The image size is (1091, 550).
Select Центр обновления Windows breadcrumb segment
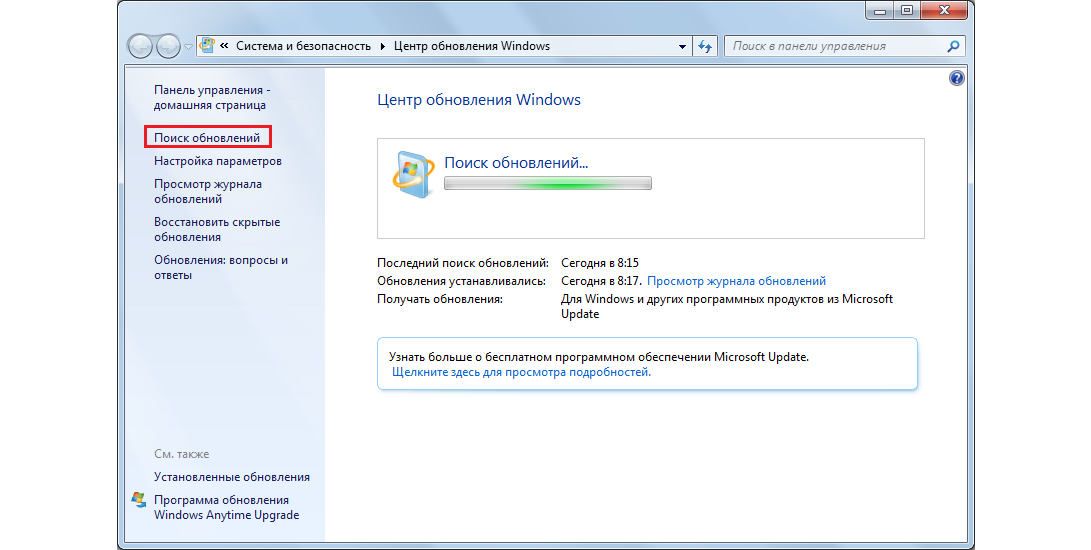point(472,46)
